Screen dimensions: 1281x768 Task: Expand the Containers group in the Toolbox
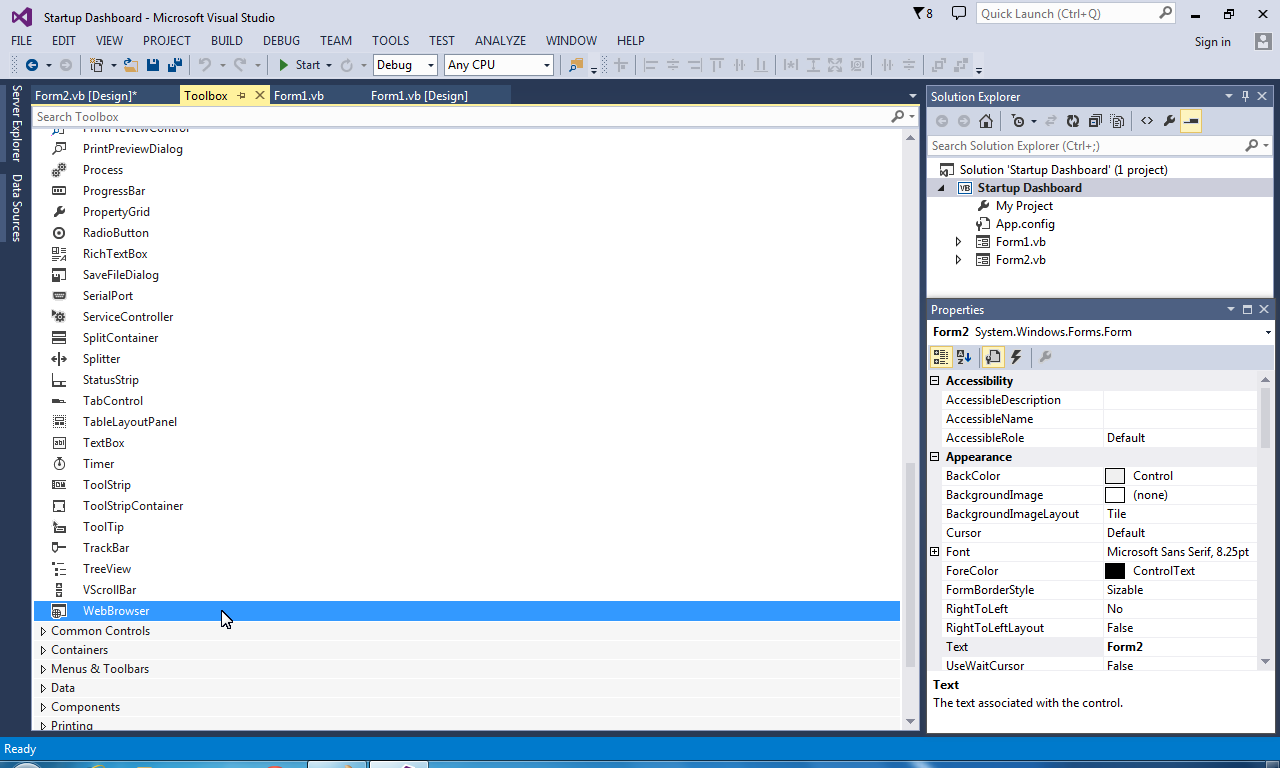(80, 649)
